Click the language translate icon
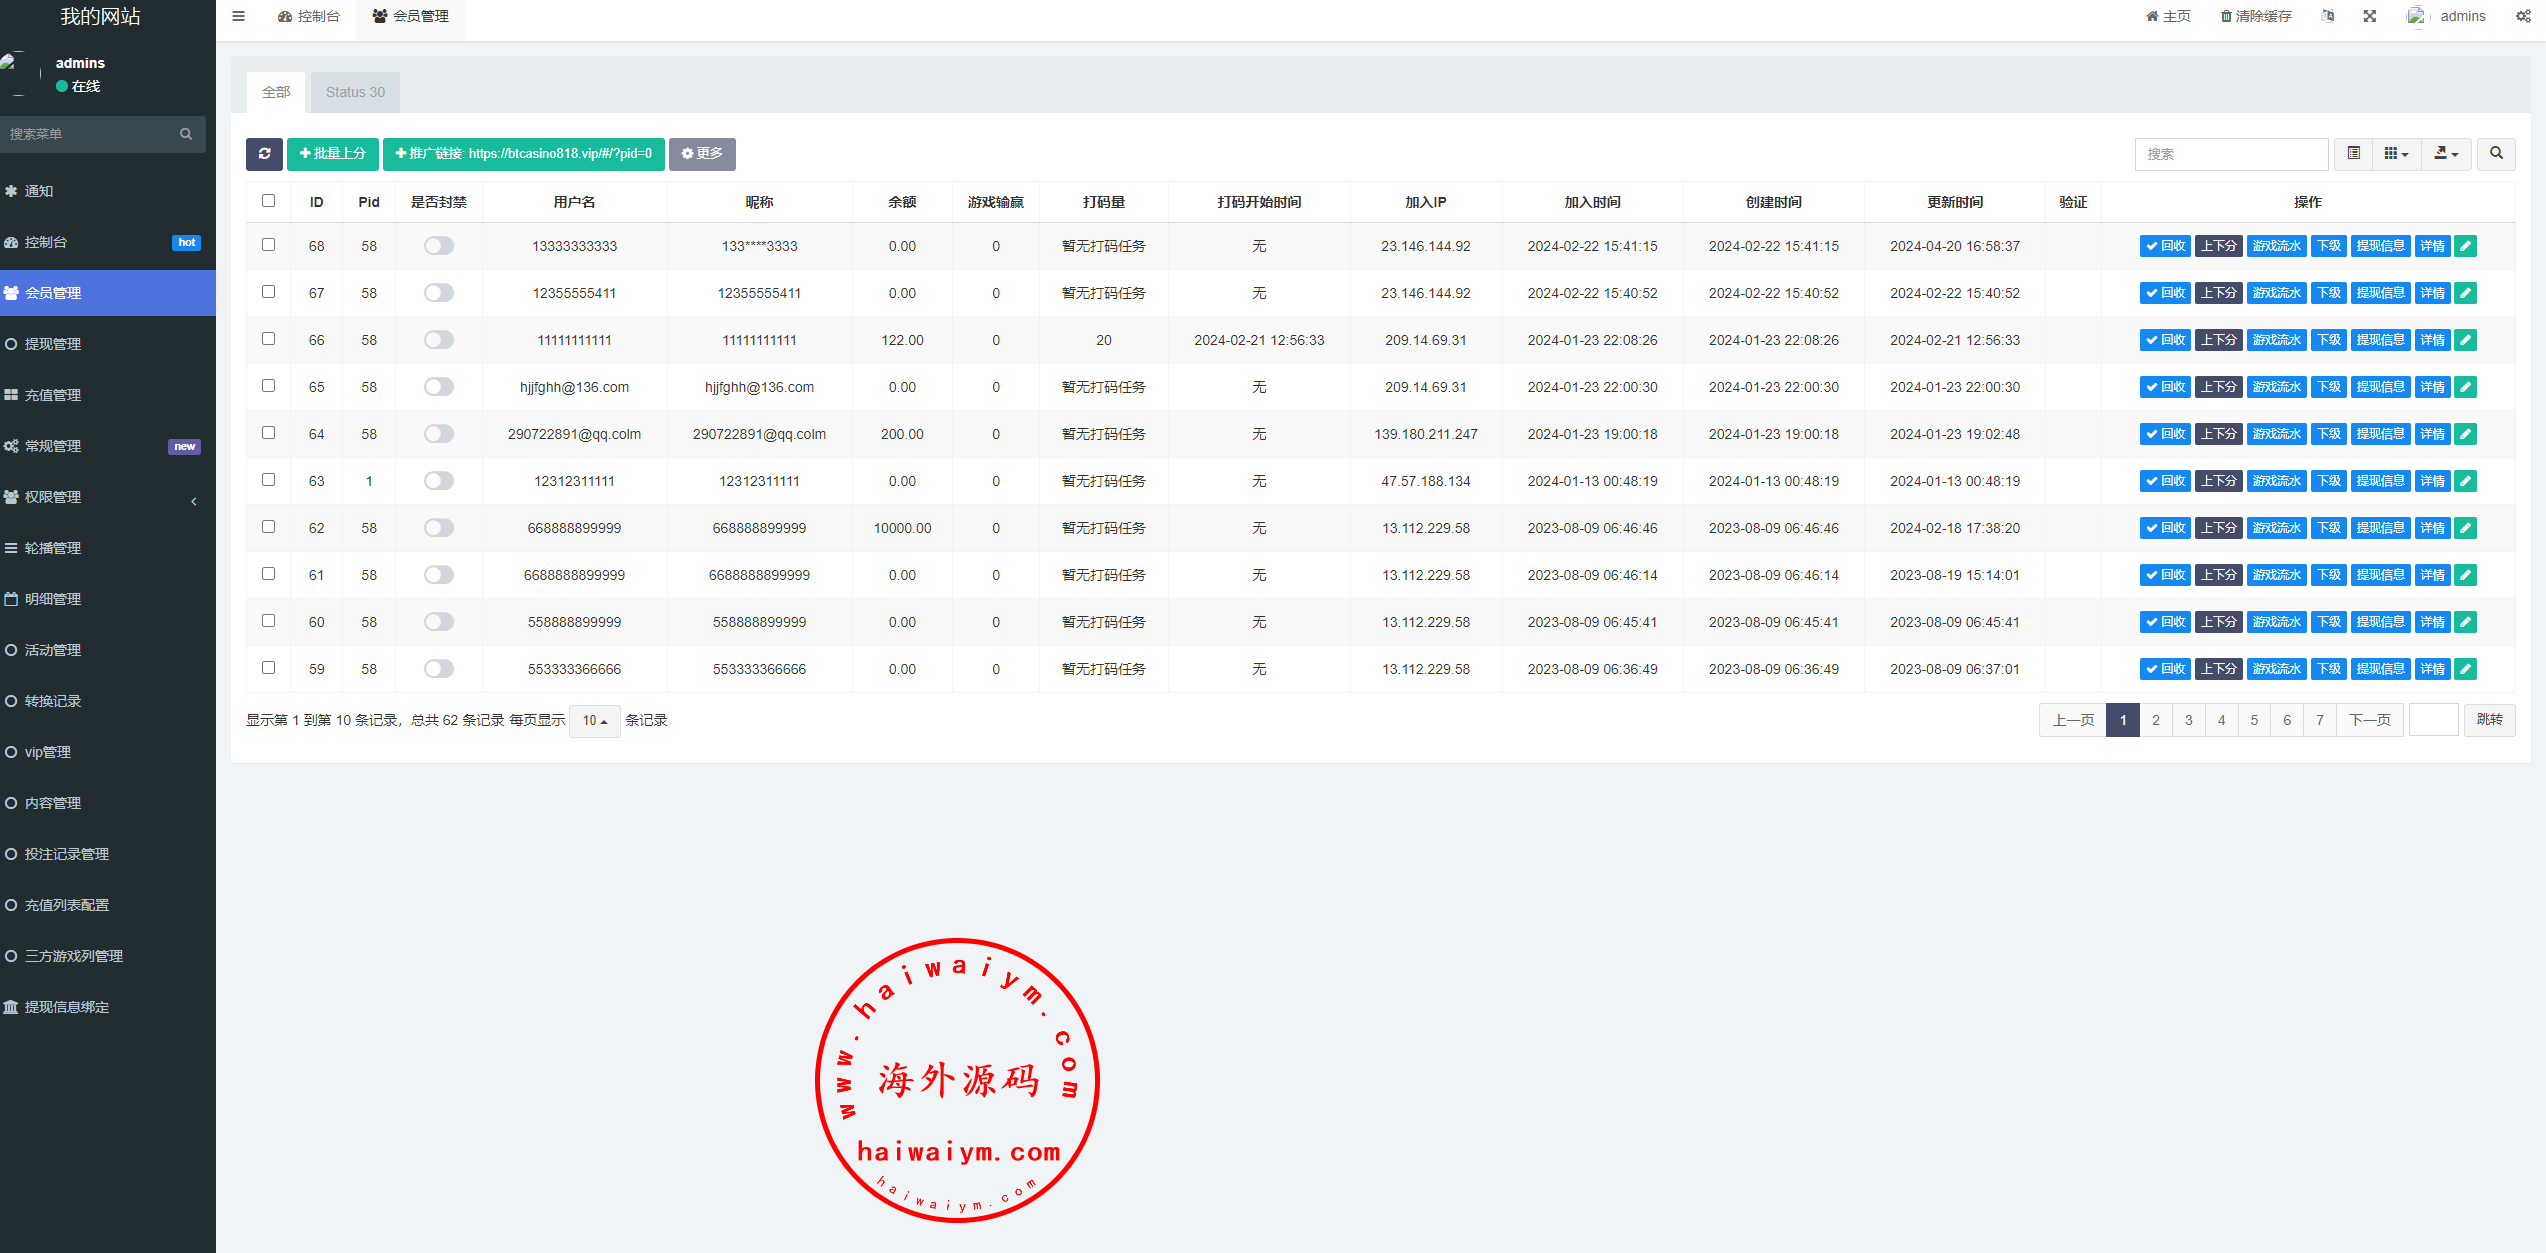 2328,16
